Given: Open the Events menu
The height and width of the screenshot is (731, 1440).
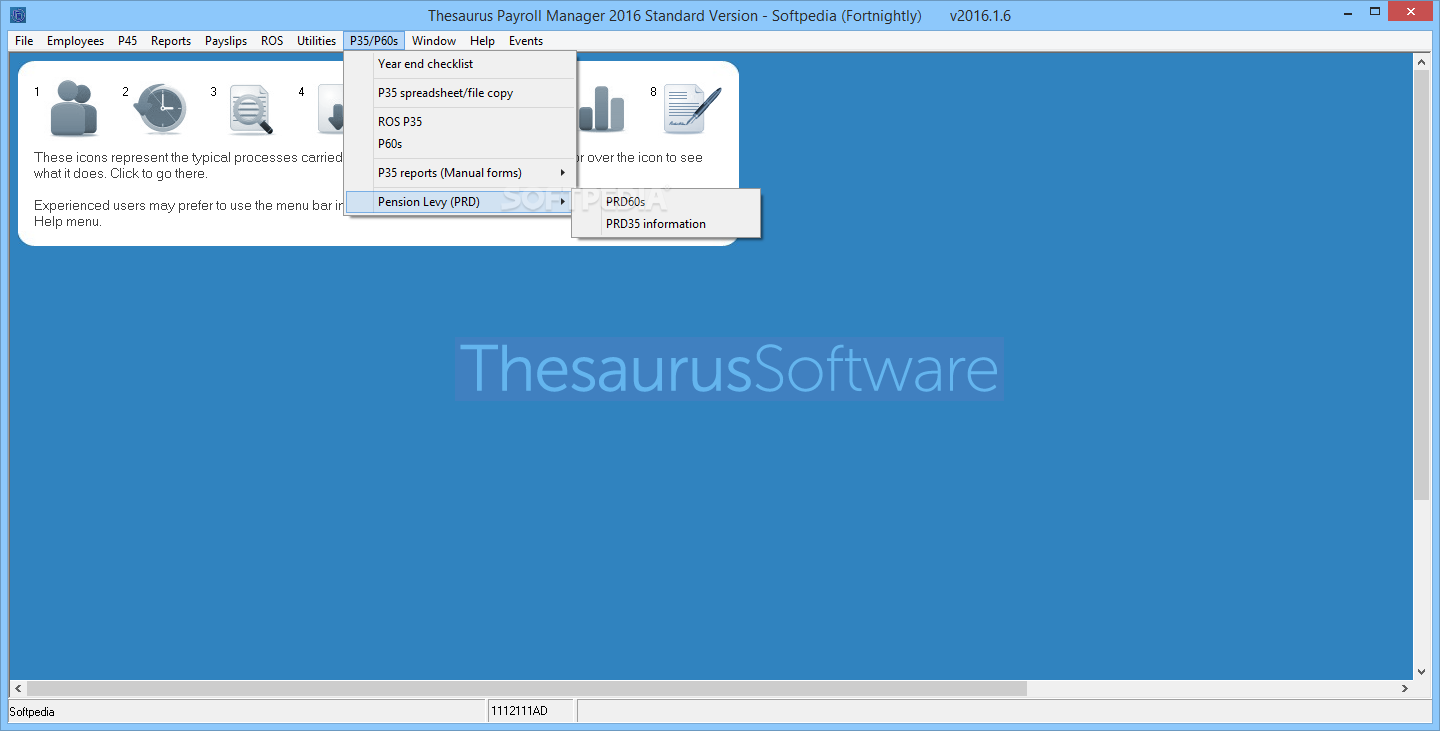Looking at the screenshot, I should [x=526, y=41].
